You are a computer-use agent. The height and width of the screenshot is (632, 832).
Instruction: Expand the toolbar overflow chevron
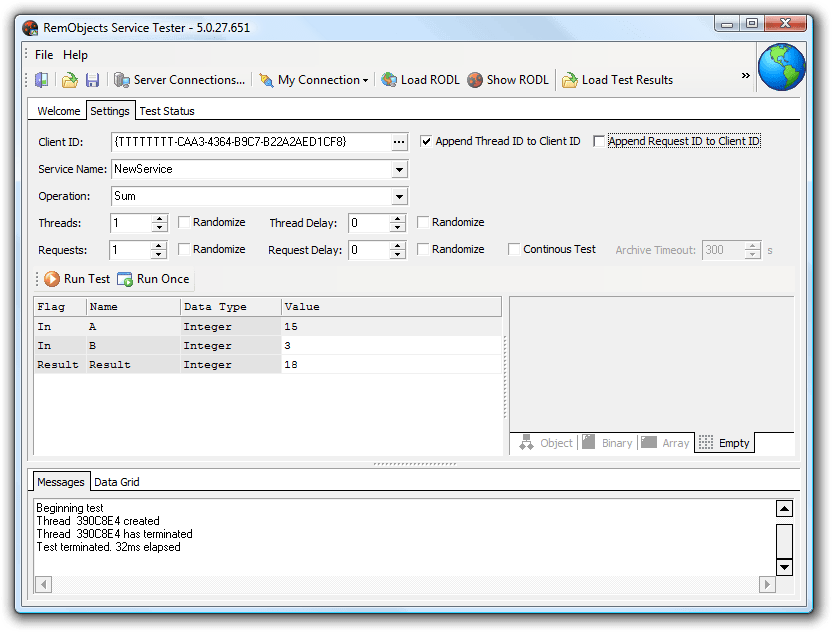pyautogui.click(x=746, y=76)
